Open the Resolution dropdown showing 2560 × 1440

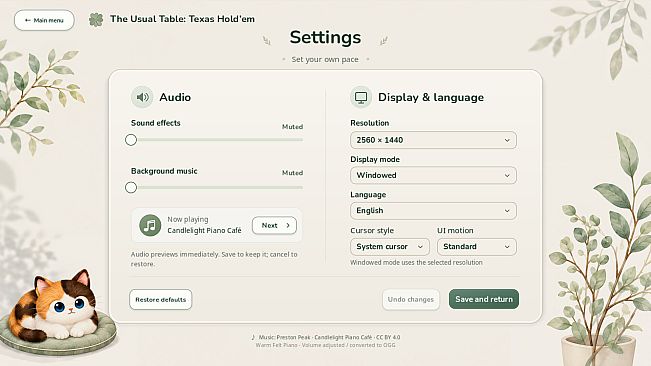433,140
